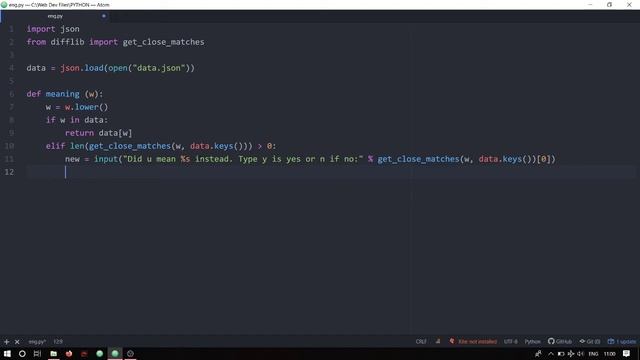Open File Explorer from the taskbar
The height and width of the screenshot is (360, 640).
pos(53,353)
